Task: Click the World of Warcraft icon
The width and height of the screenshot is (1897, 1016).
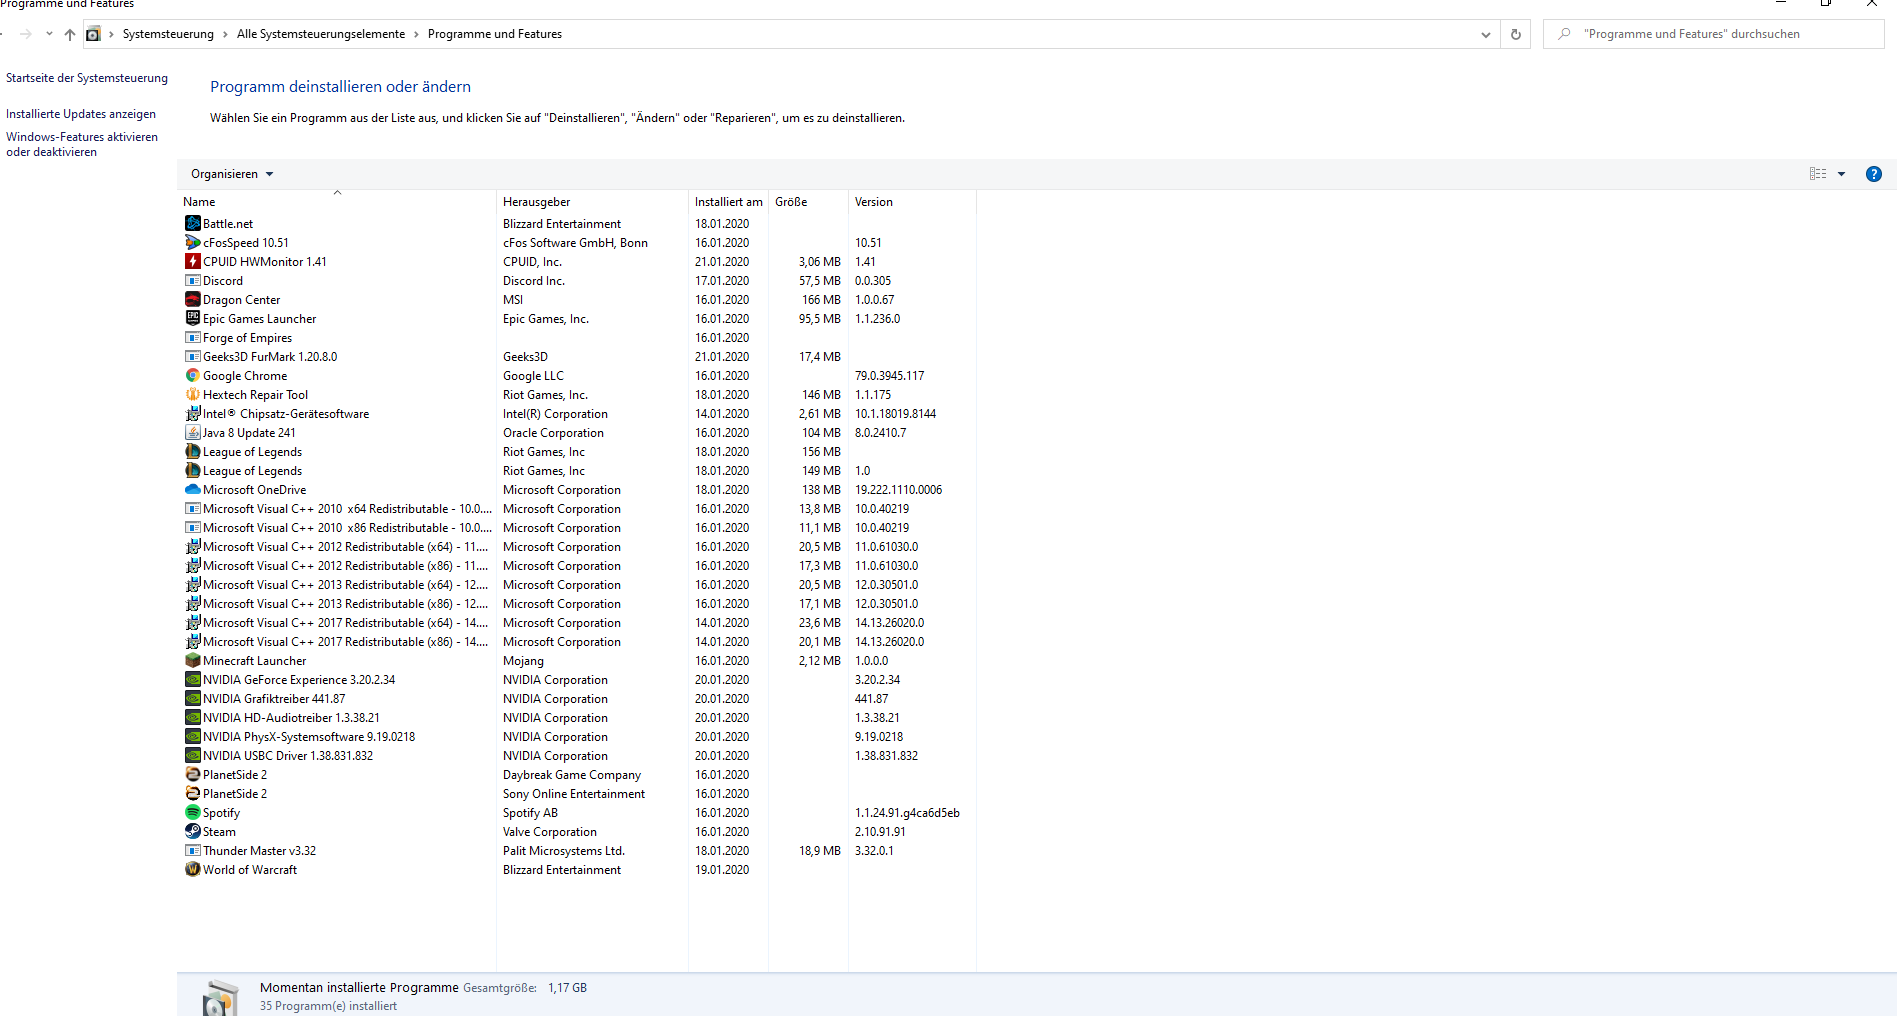Action: pos(193,869)
